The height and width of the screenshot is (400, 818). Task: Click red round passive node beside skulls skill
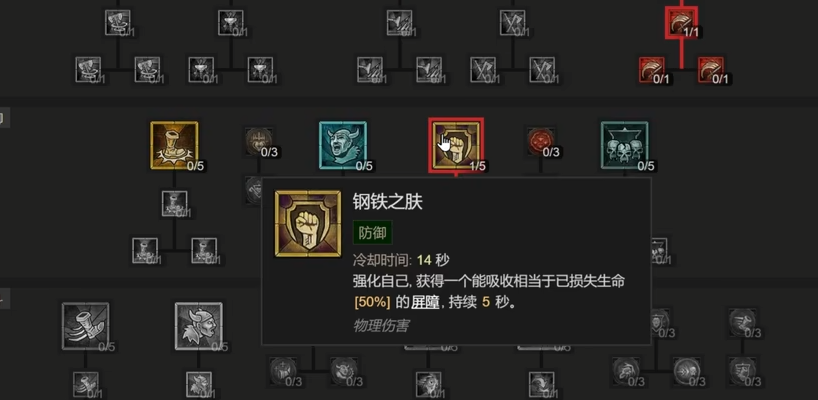(x=539, y=141)
